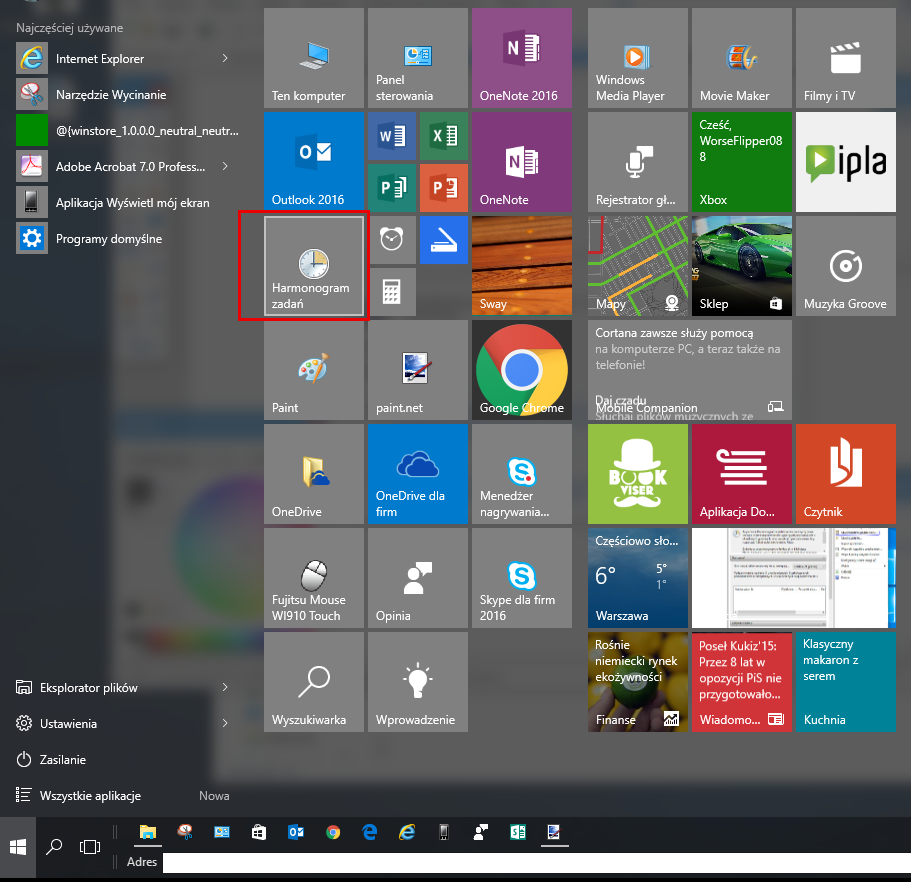Launch Windows Media Player tile
This screenshot has height=882, width=911.
637,58
